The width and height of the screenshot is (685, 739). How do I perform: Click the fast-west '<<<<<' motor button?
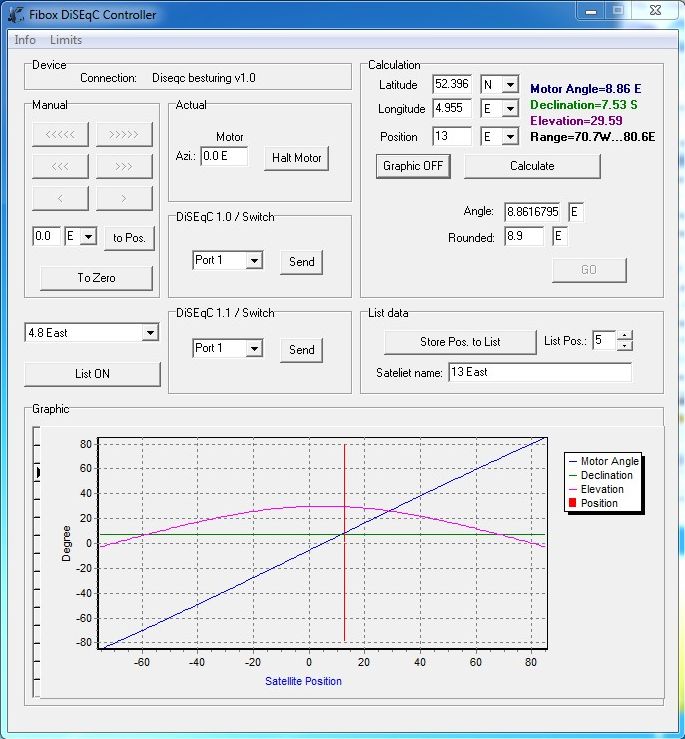[60, 134]
